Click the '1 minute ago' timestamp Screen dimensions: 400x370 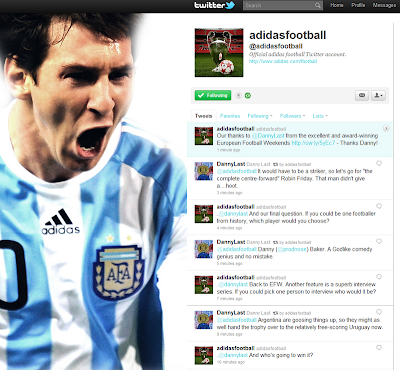(228, 150)
